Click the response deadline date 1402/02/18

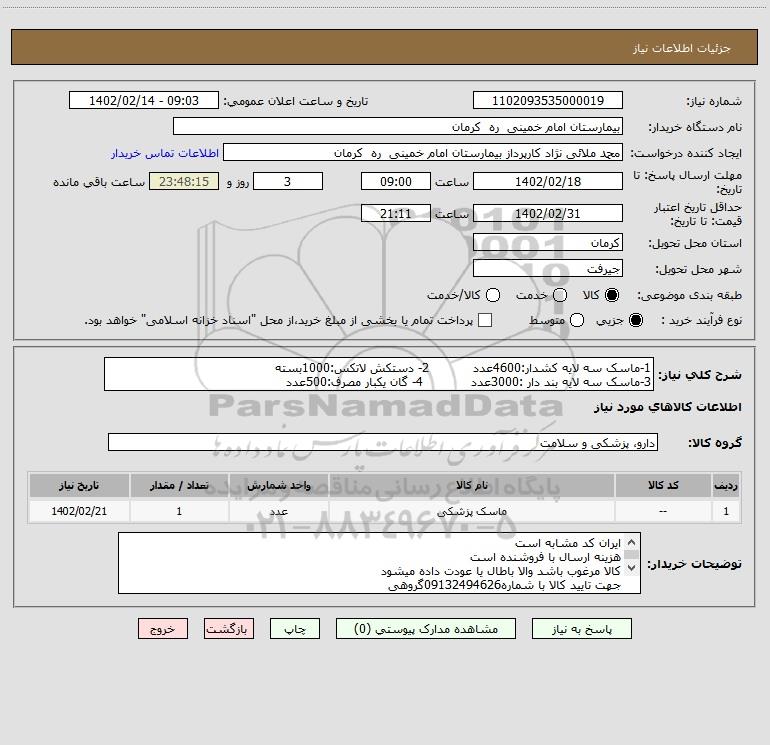548,181
